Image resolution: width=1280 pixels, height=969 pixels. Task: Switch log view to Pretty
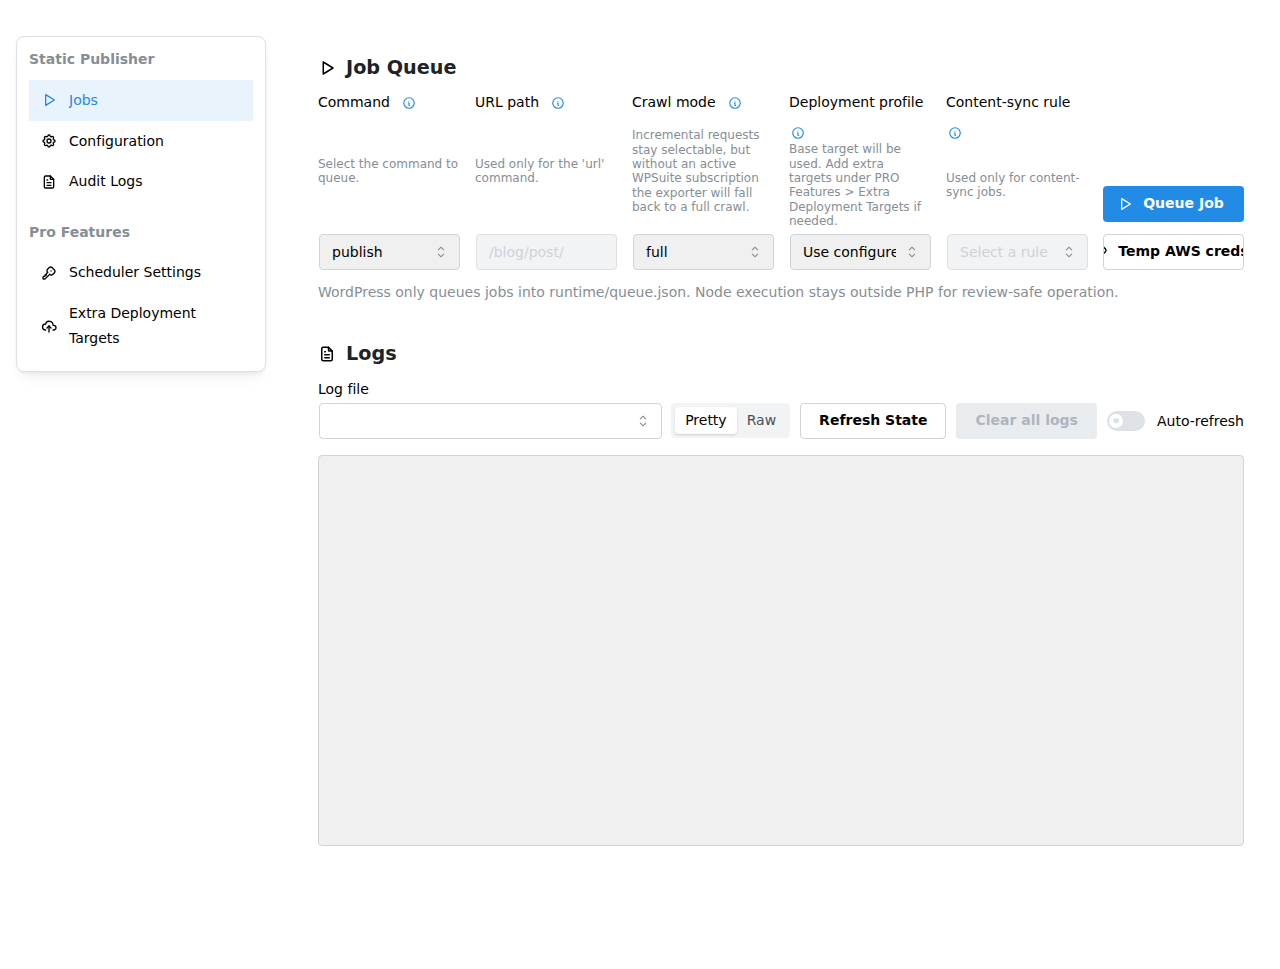pos(705,420)
